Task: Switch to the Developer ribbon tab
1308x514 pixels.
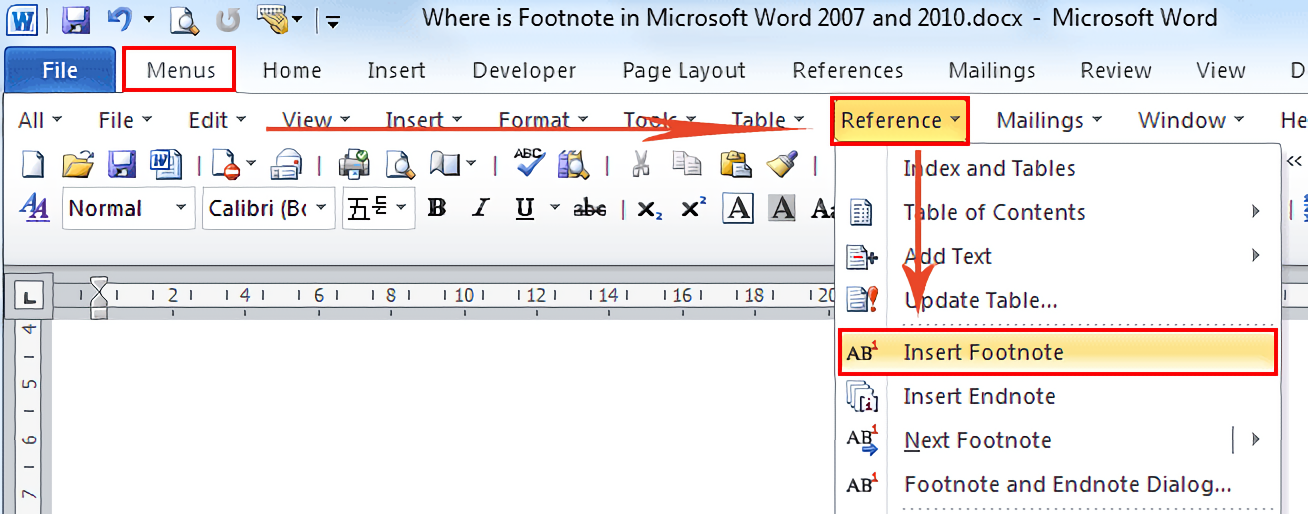Action: coord(524,70)
